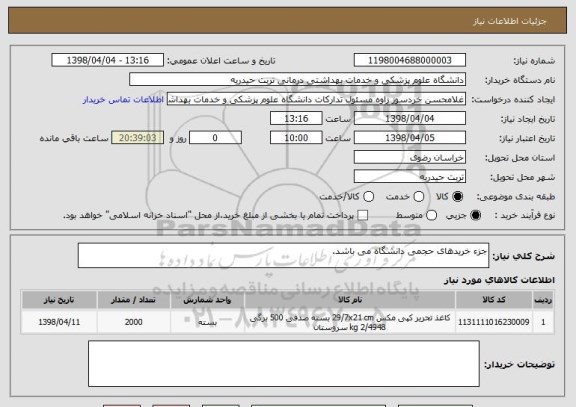This screenshot has width=576, height=407.
Task: Click the شرح کلی نیاز description box
Action: point(283,255)
